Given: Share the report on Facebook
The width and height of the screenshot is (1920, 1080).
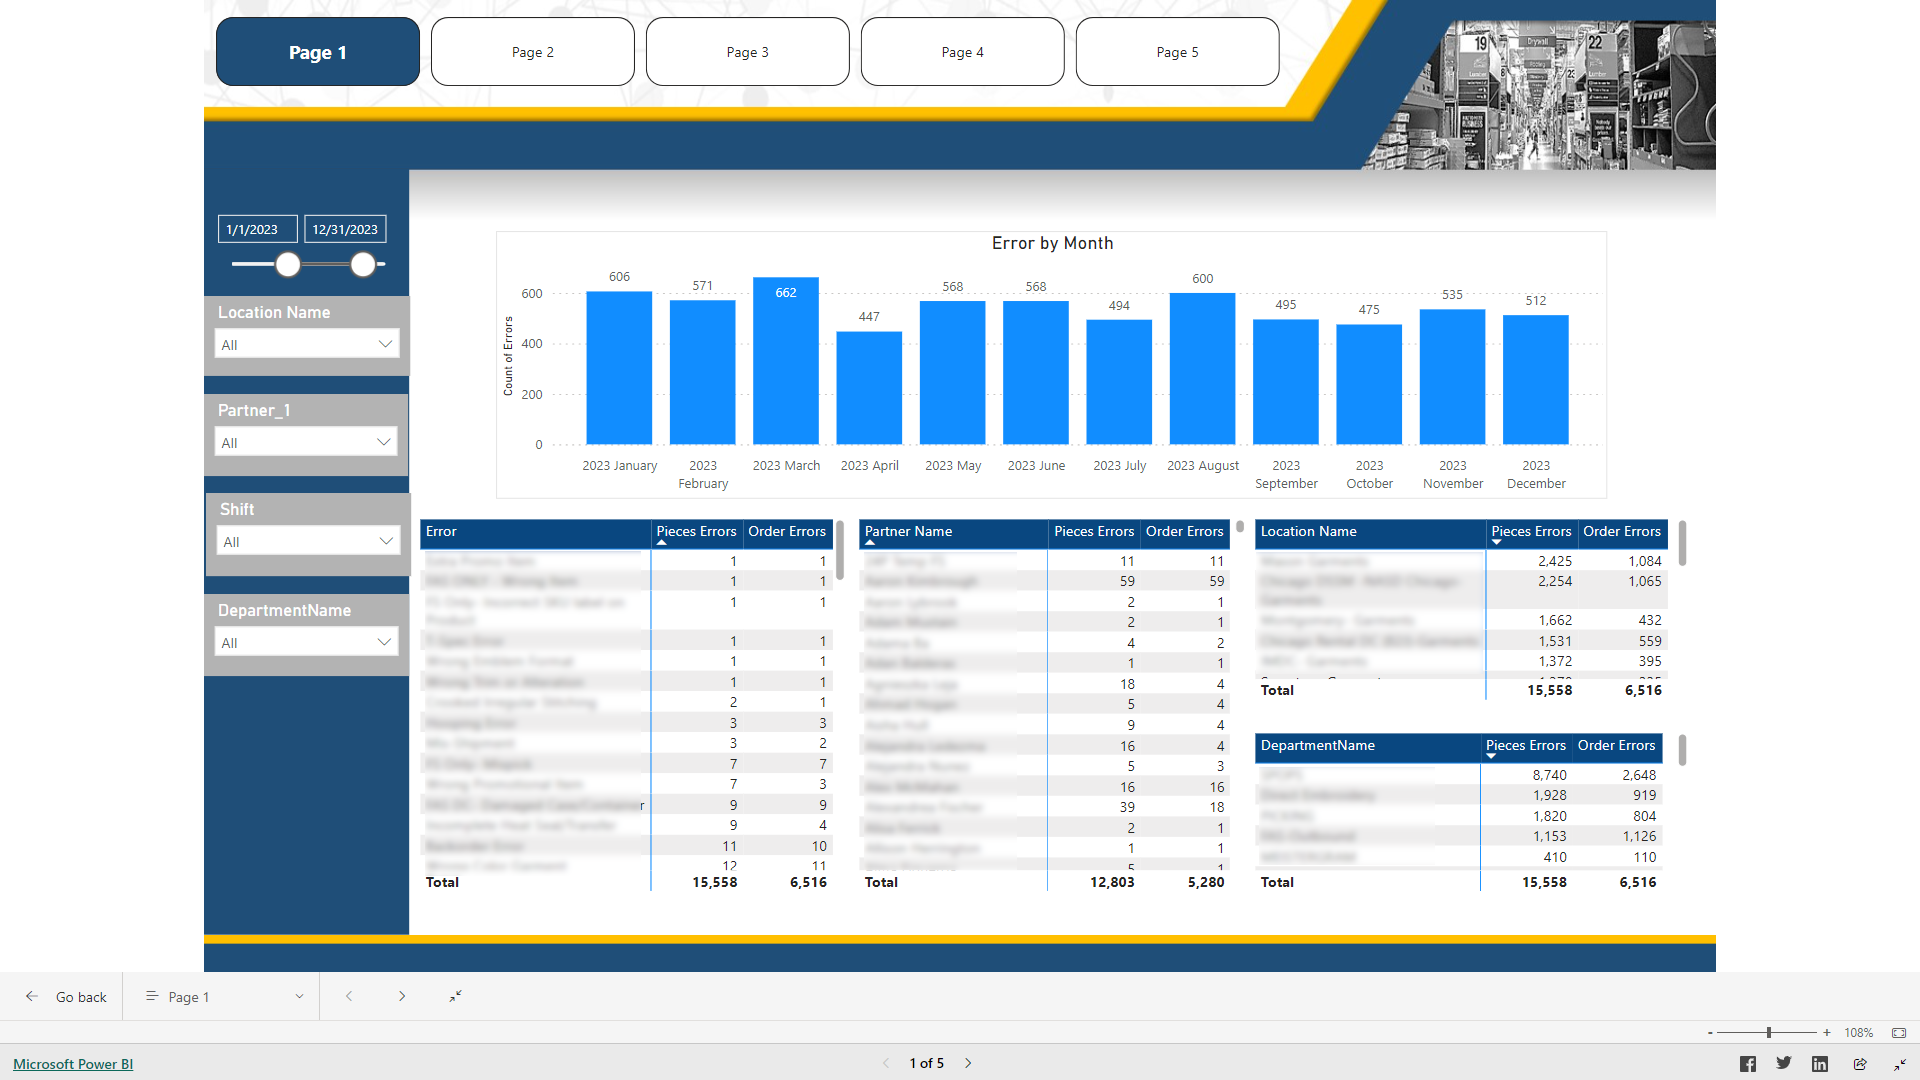Looking at the screenshot, I should (x=1747, y=1063).
